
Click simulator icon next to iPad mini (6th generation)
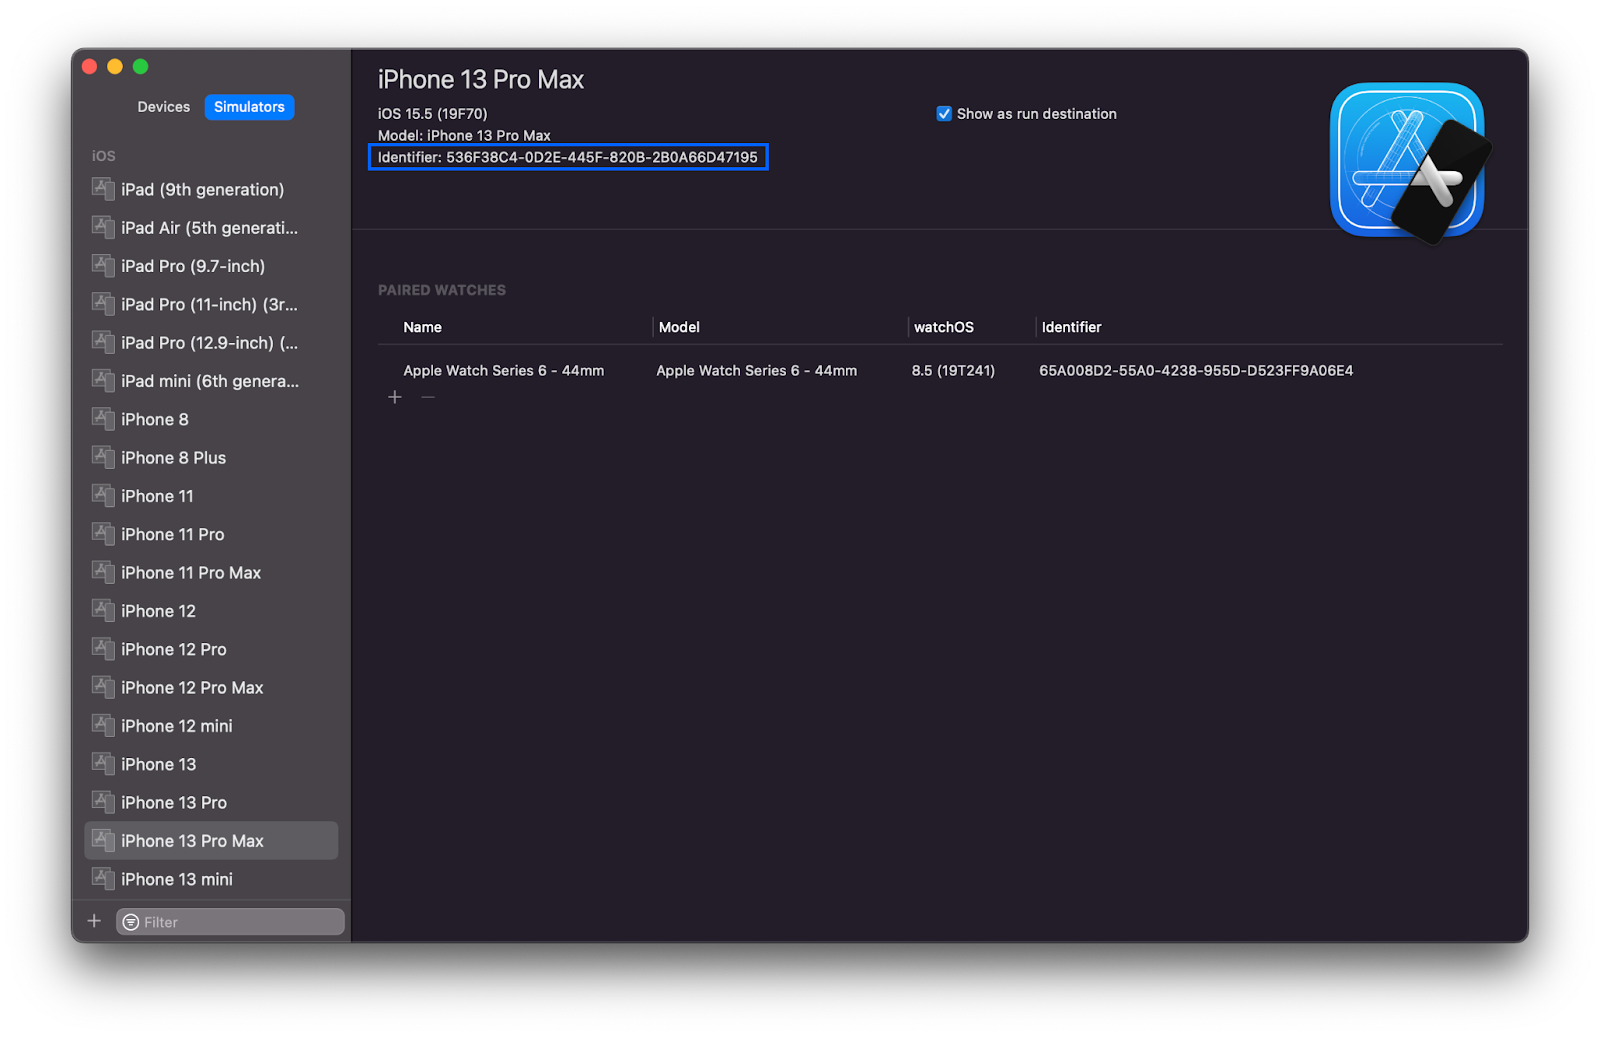pyautogui.click(x=103, y=380)
